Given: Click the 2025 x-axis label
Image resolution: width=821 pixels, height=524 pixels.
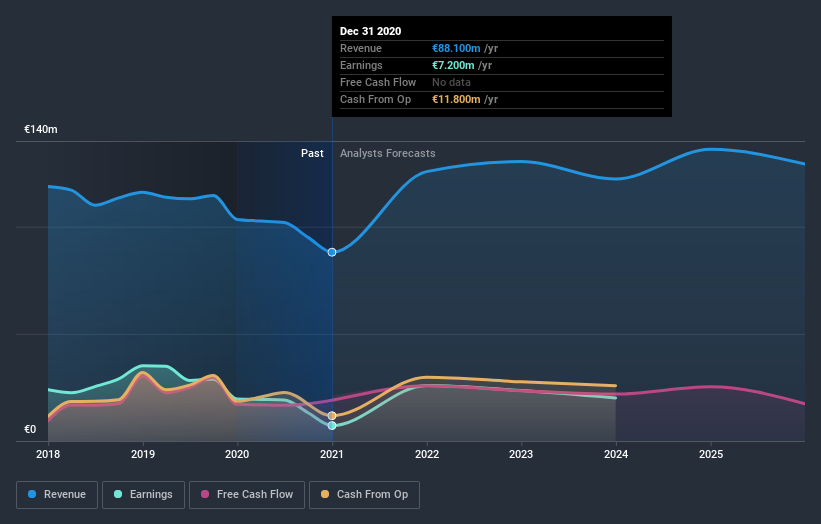Looking at the screenshot, I should point(711,454).
